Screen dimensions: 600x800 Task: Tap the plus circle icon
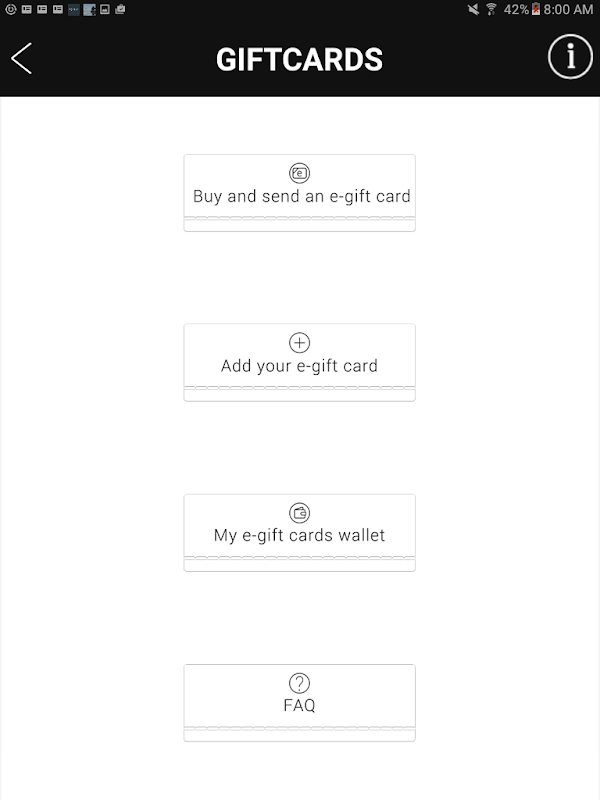[x=299, y=343]
